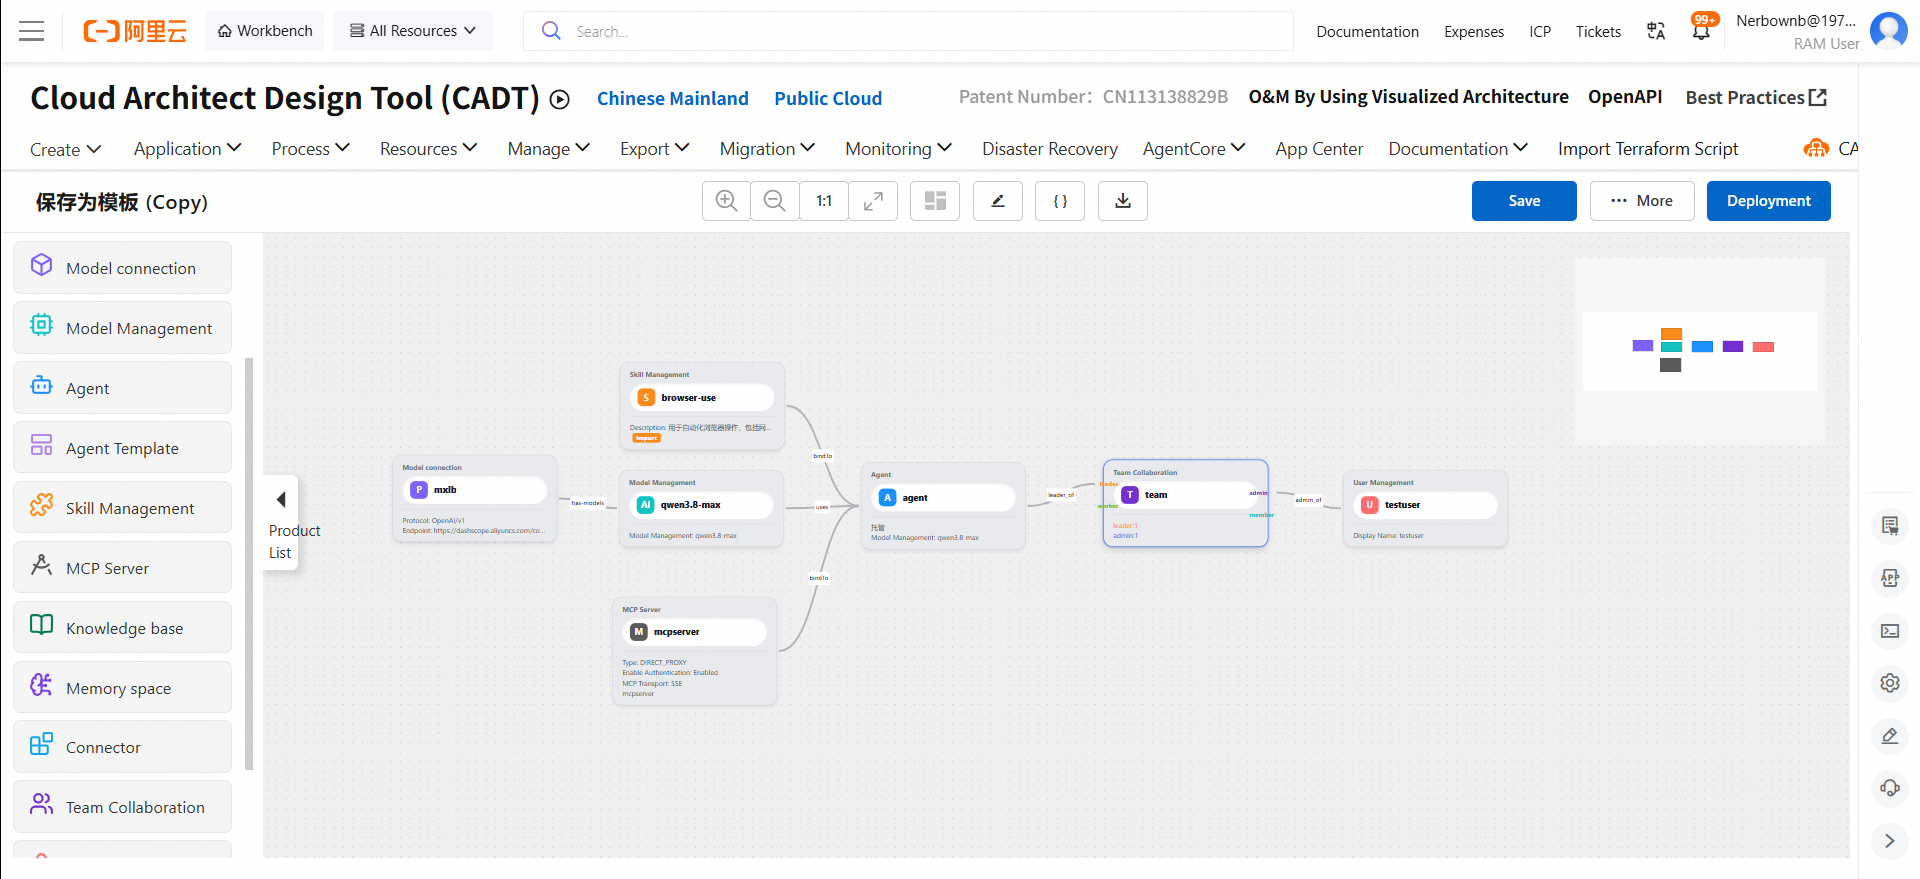
Task: Select Import Terraform Script menu item
Action: (1648, 149)
